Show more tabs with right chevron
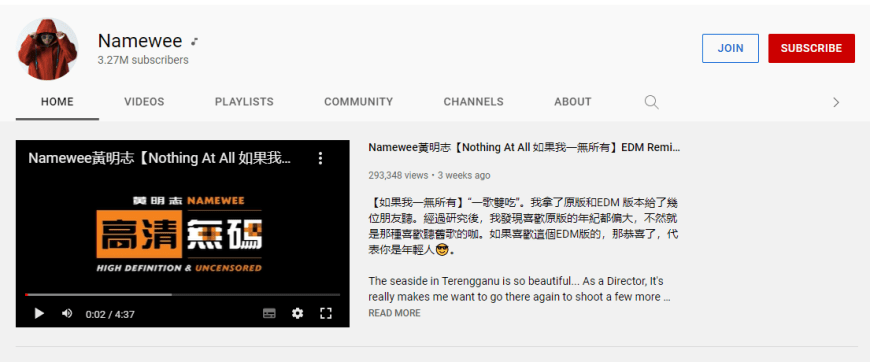This screenshot has height=362, width=870. tap(836, 102)
